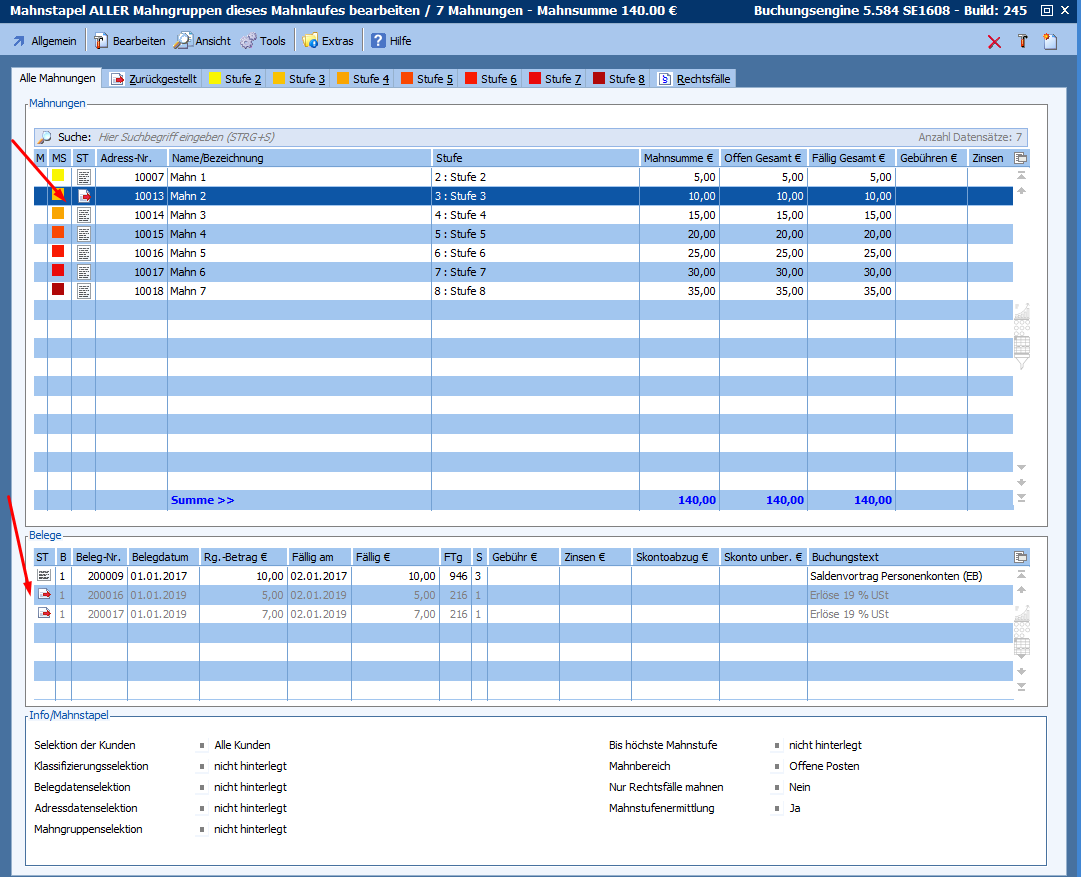Click the hammer tool icon in top-right toolbar
This screenshot has height=877, width=1081.
point(1022,41)
